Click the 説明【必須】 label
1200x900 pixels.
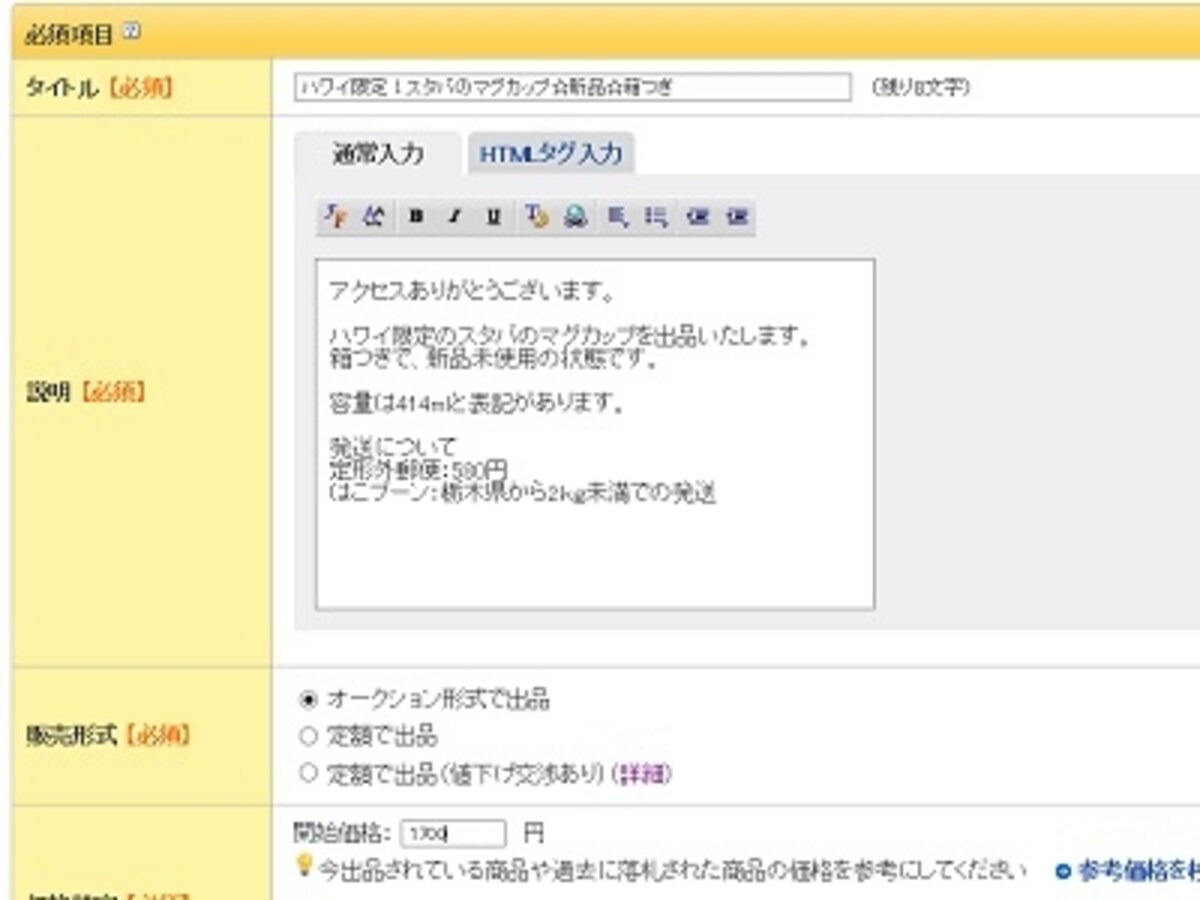coord(86,392)
